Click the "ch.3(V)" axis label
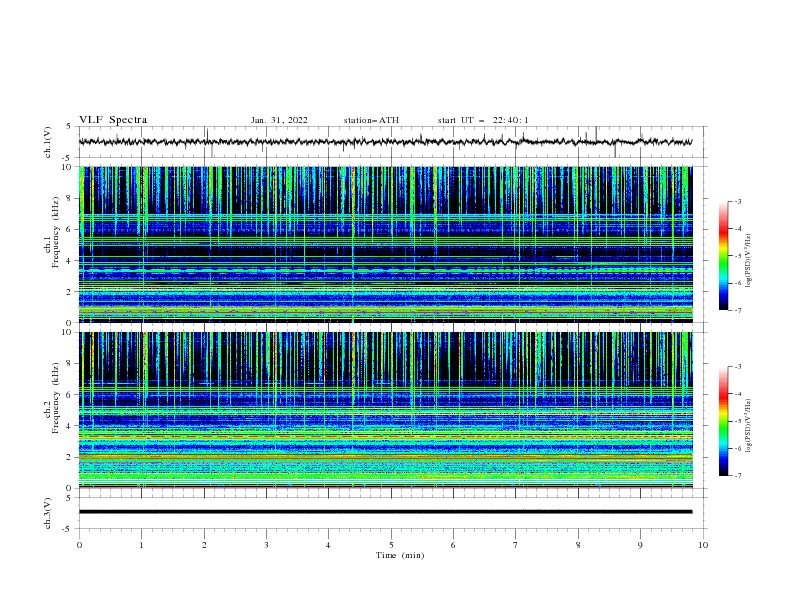 click(x=48, y=514)
